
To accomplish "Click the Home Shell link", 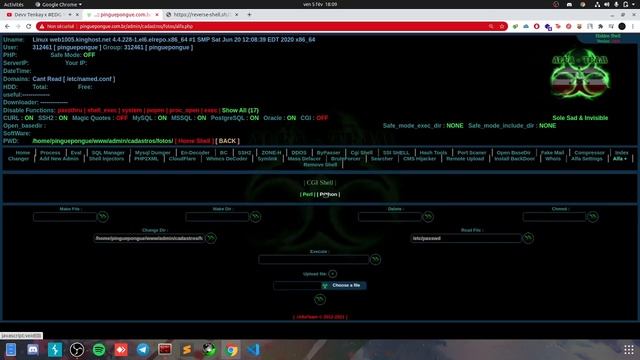I will click(194, 141).
